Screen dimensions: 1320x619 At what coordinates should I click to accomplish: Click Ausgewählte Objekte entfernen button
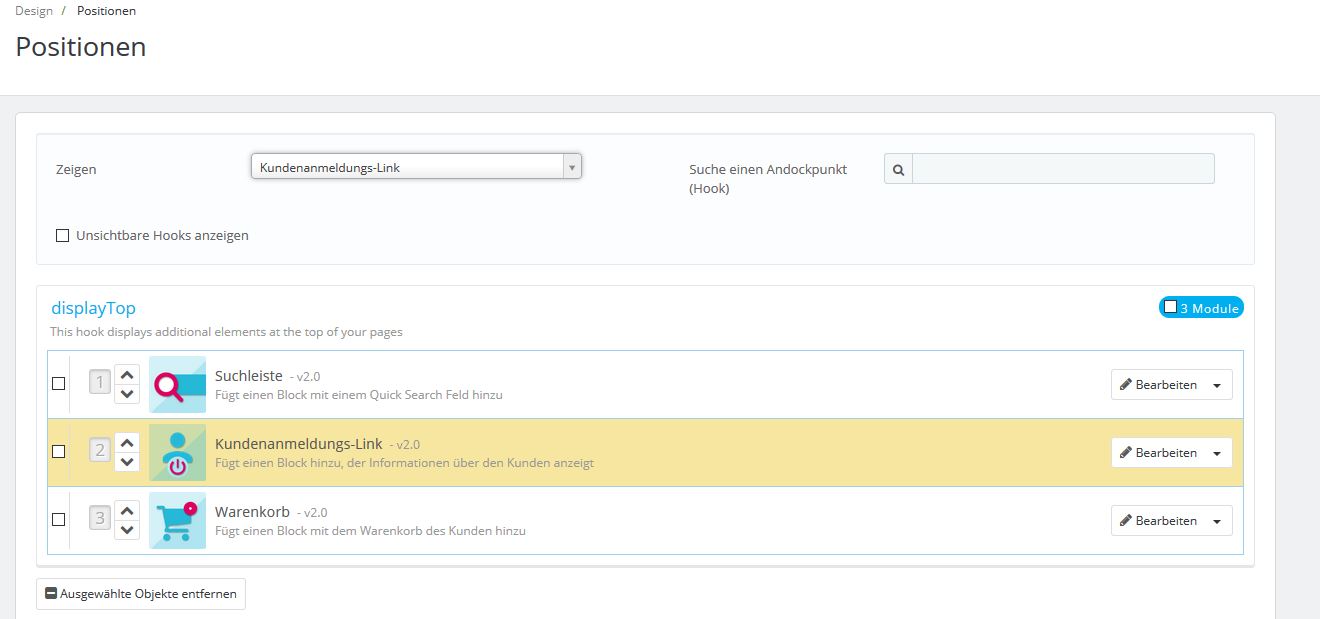coord(141,594)
